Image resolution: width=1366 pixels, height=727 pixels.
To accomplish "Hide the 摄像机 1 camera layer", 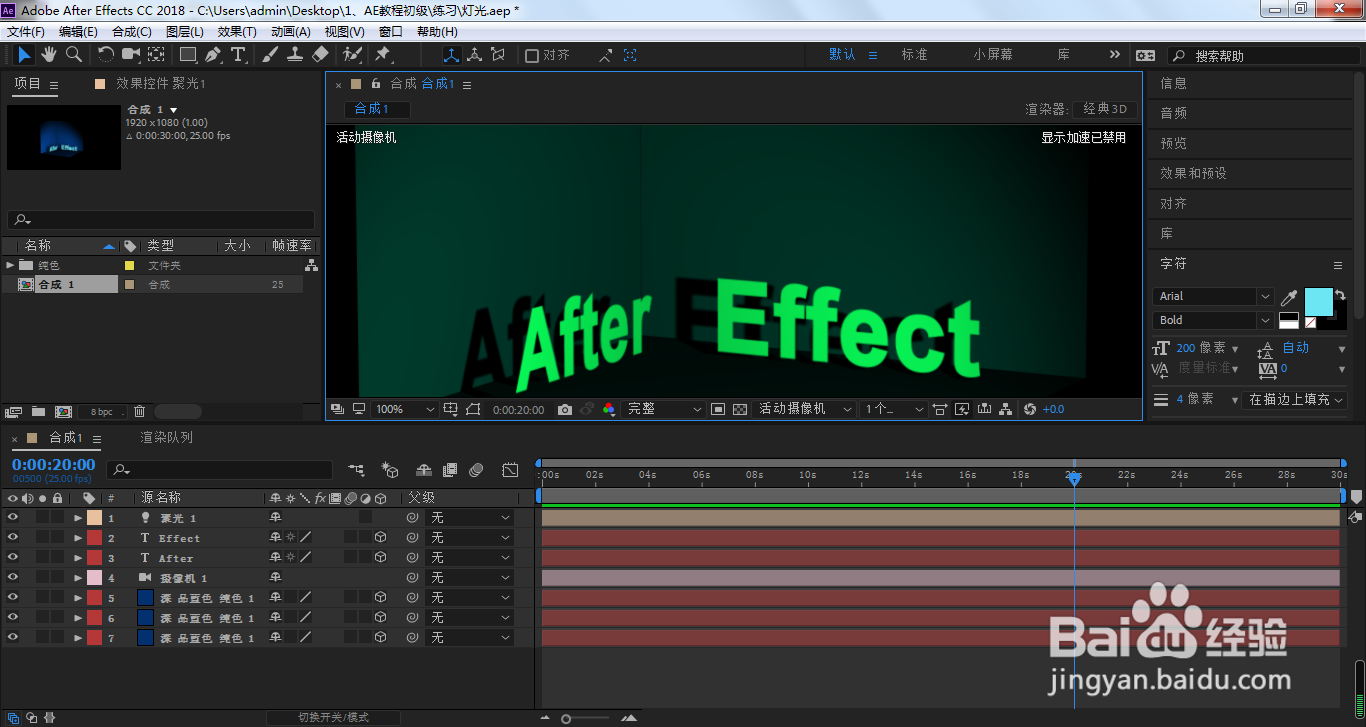I will [12, 577].
